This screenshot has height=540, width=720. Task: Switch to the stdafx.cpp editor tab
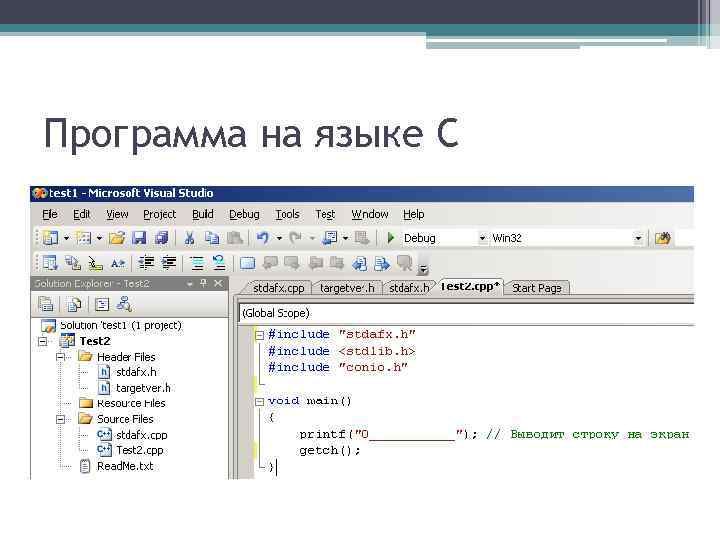click(x=278, y=288)
